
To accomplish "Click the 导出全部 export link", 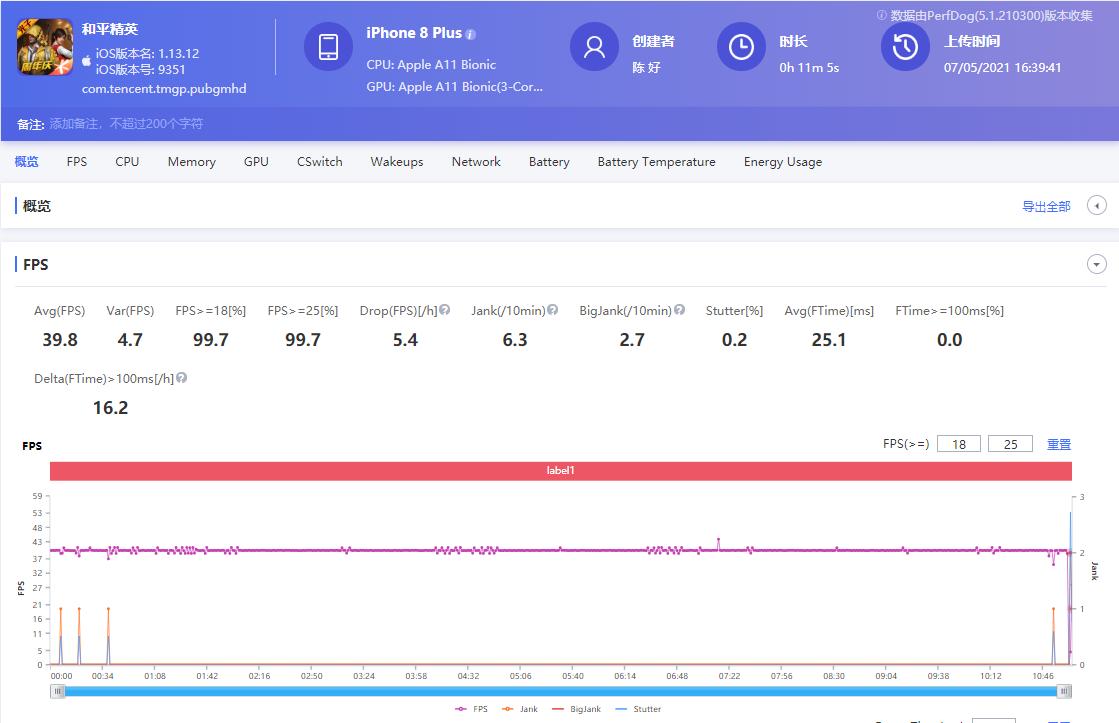I will tap(1046, 207).
